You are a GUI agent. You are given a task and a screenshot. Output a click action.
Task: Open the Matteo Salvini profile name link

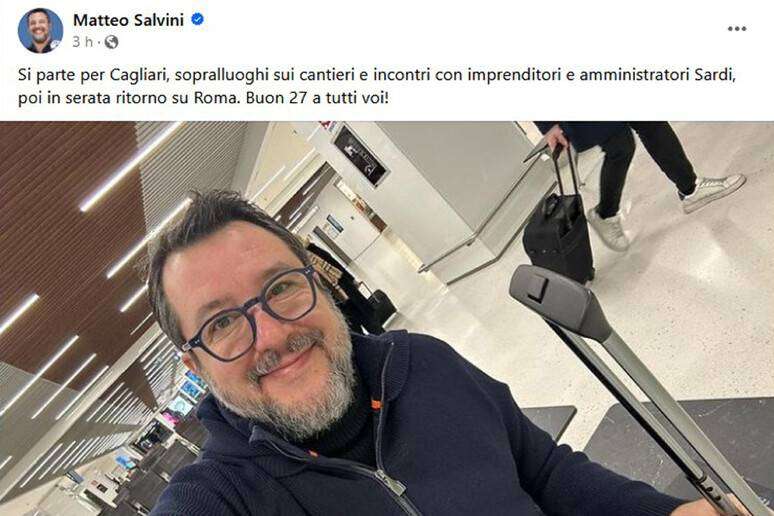click(x=128, y=20)
